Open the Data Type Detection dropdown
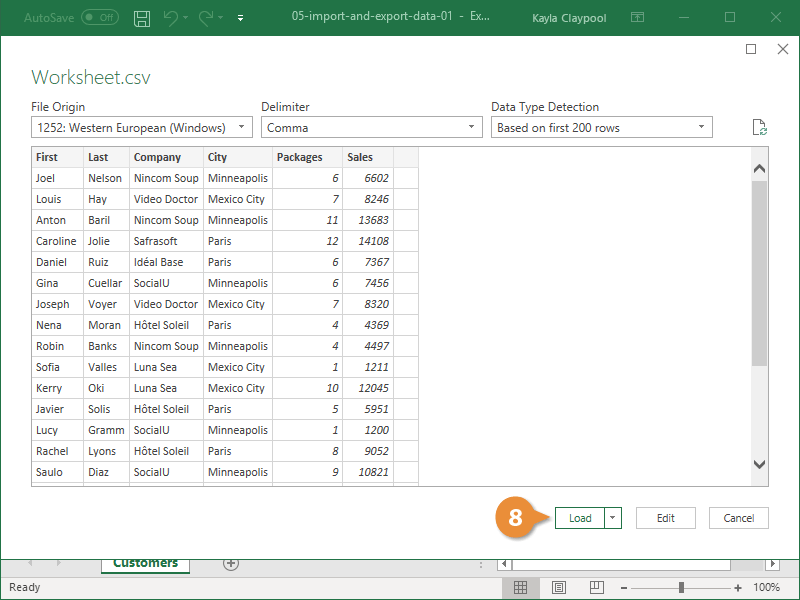 pos(702,127)
